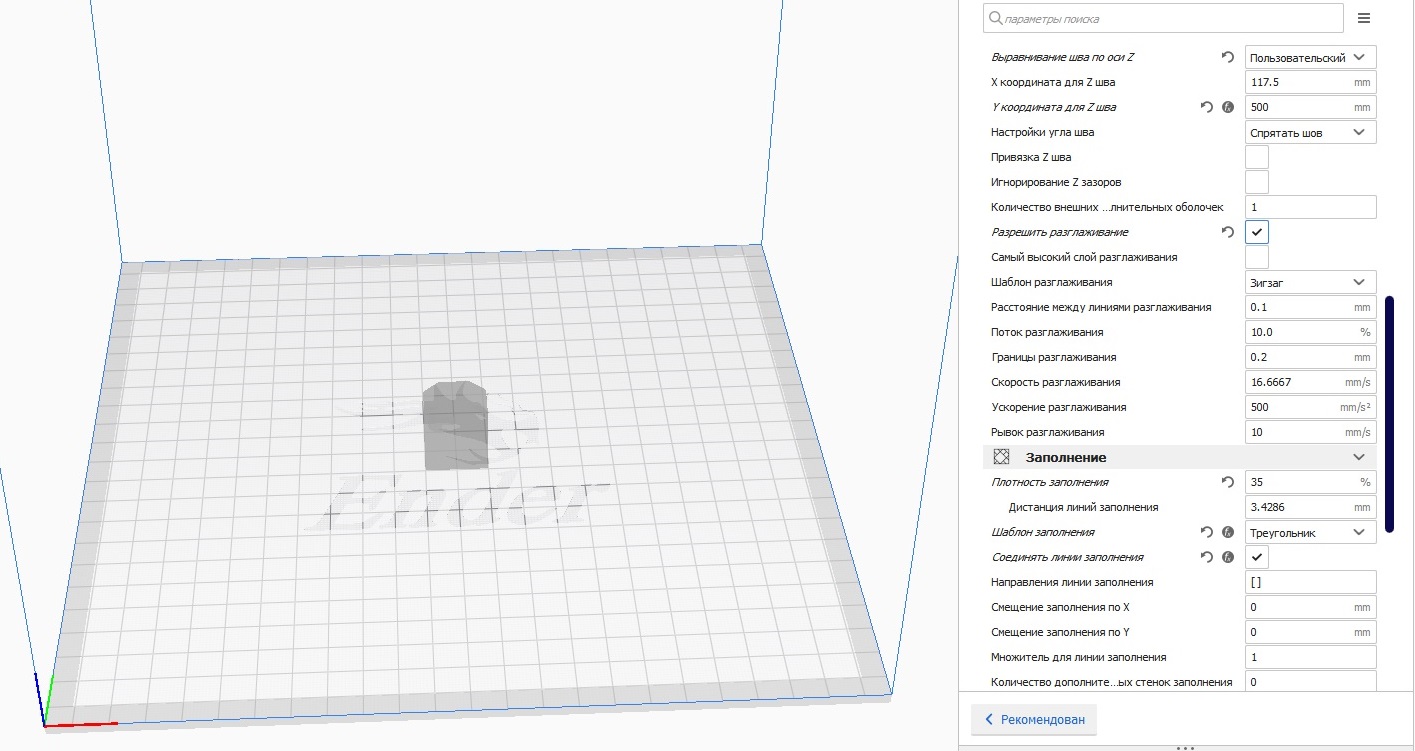Open the settings visibility hamburger menu
Viewport: 1415px width, 751px height.
[1363, 18]
